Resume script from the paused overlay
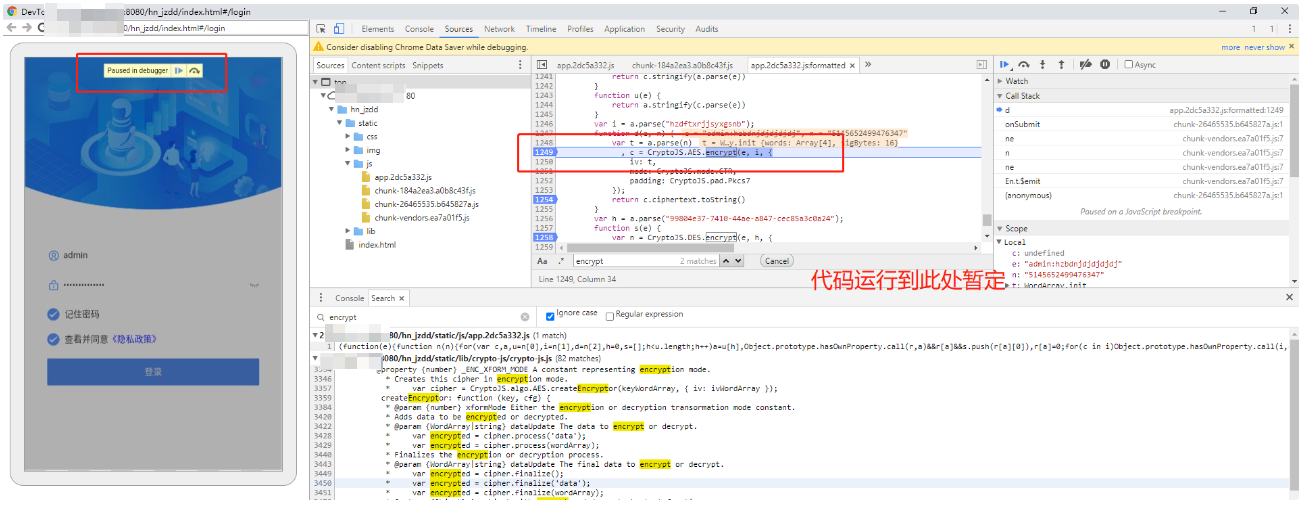1301x506 pixels. (x=178, y=70)
